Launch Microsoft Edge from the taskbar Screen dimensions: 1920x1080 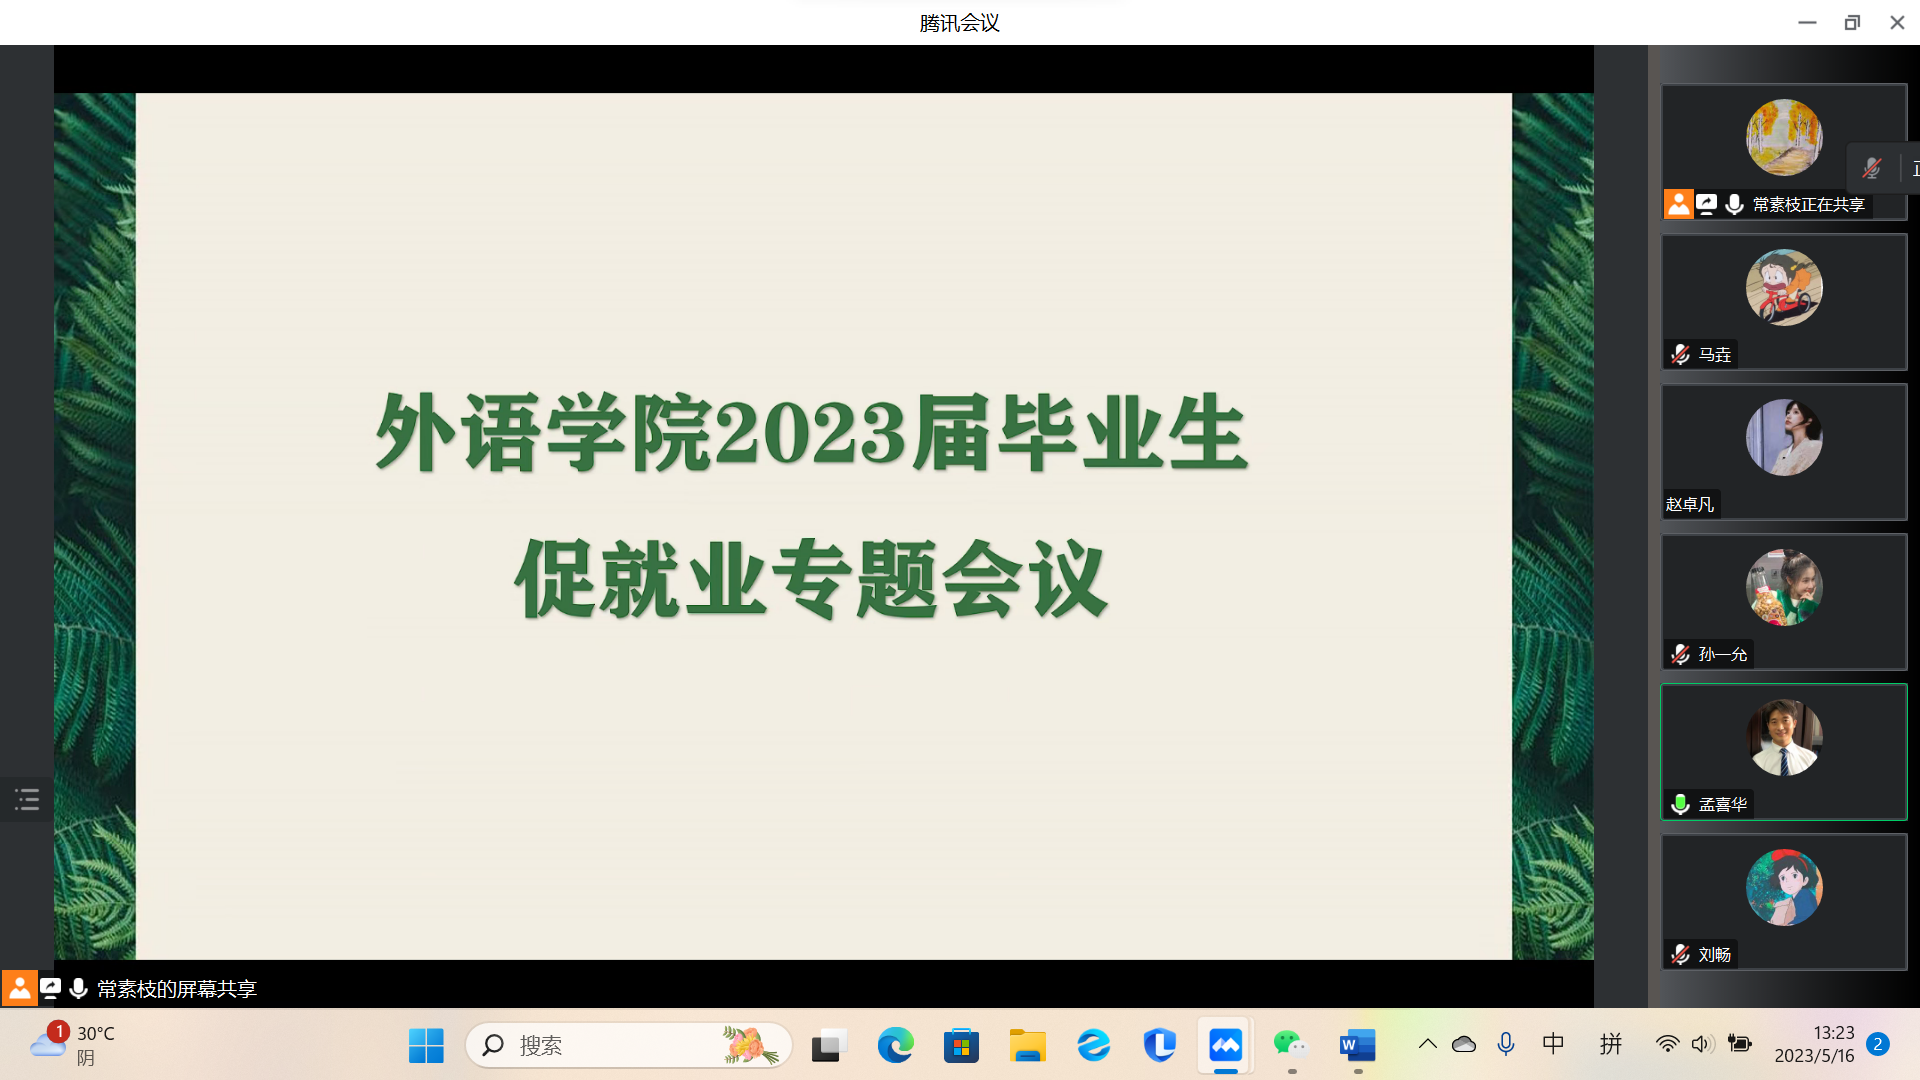[x=895, y=1046]
